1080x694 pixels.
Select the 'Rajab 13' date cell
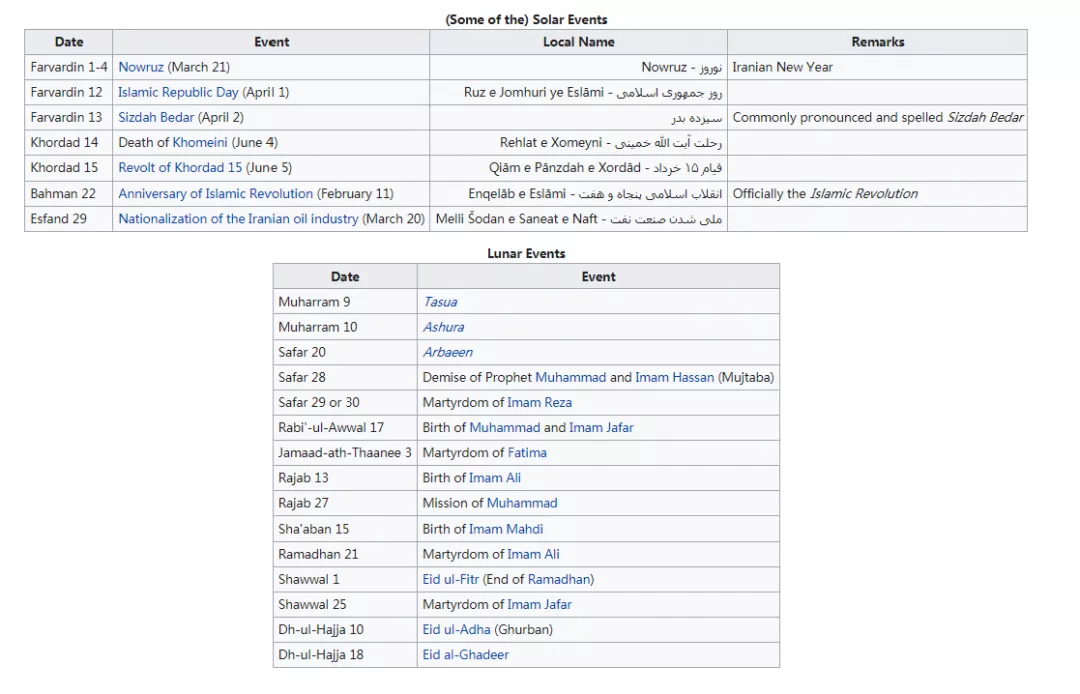point(345,478)
